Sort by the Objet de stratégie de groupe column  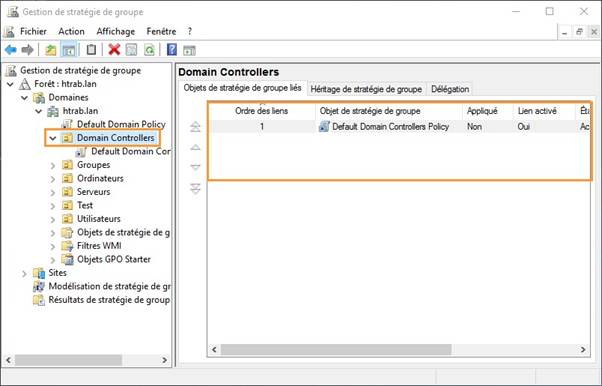coord(389,111)
